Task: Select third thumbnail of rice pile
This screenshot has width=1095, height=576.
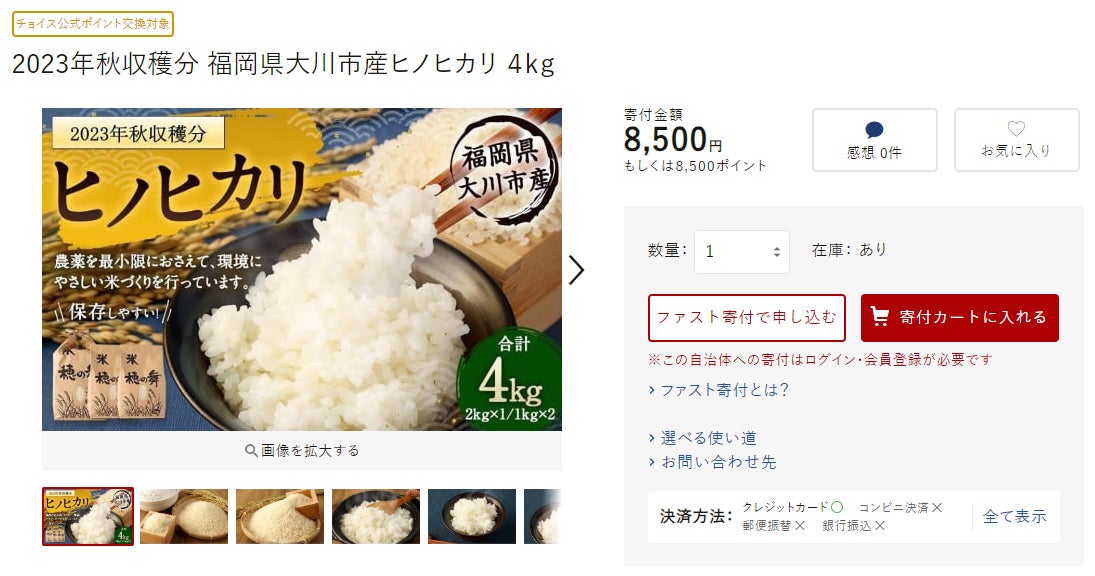Action: [x=280, y=516]
